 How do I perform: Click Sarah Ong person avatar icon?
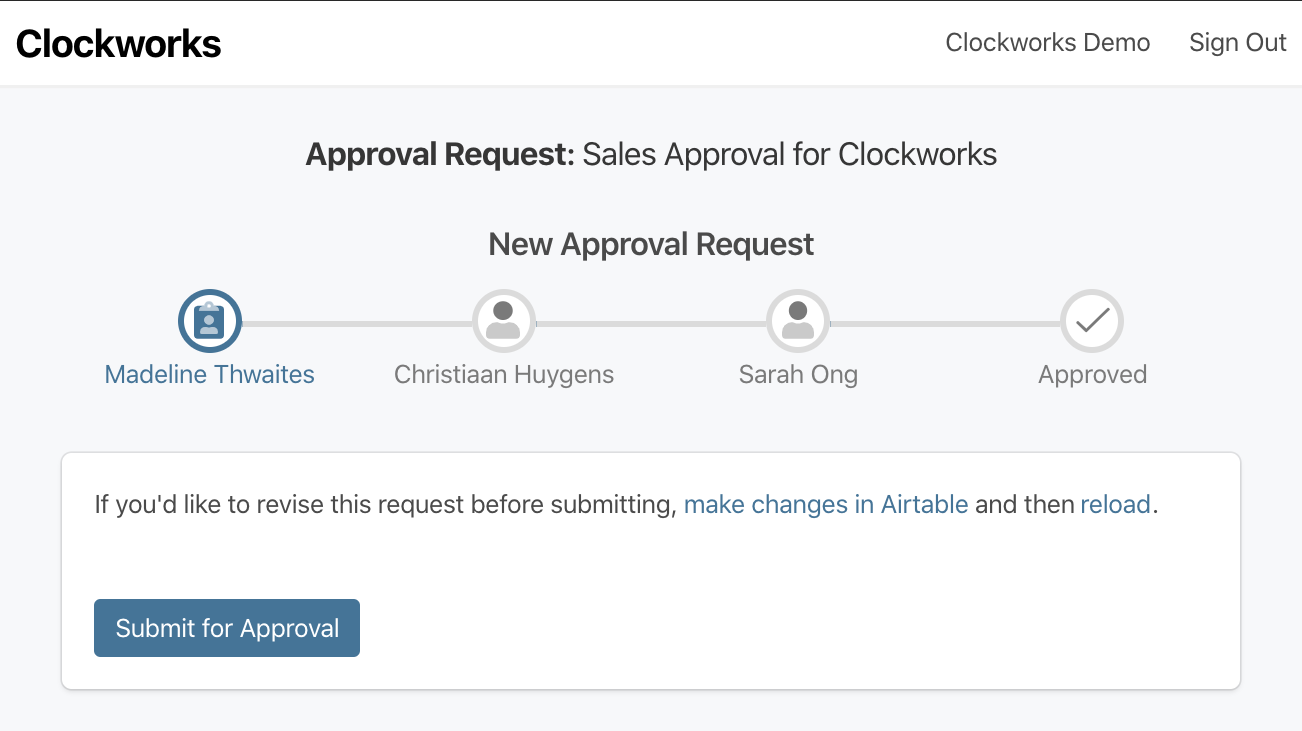[798, 321]
